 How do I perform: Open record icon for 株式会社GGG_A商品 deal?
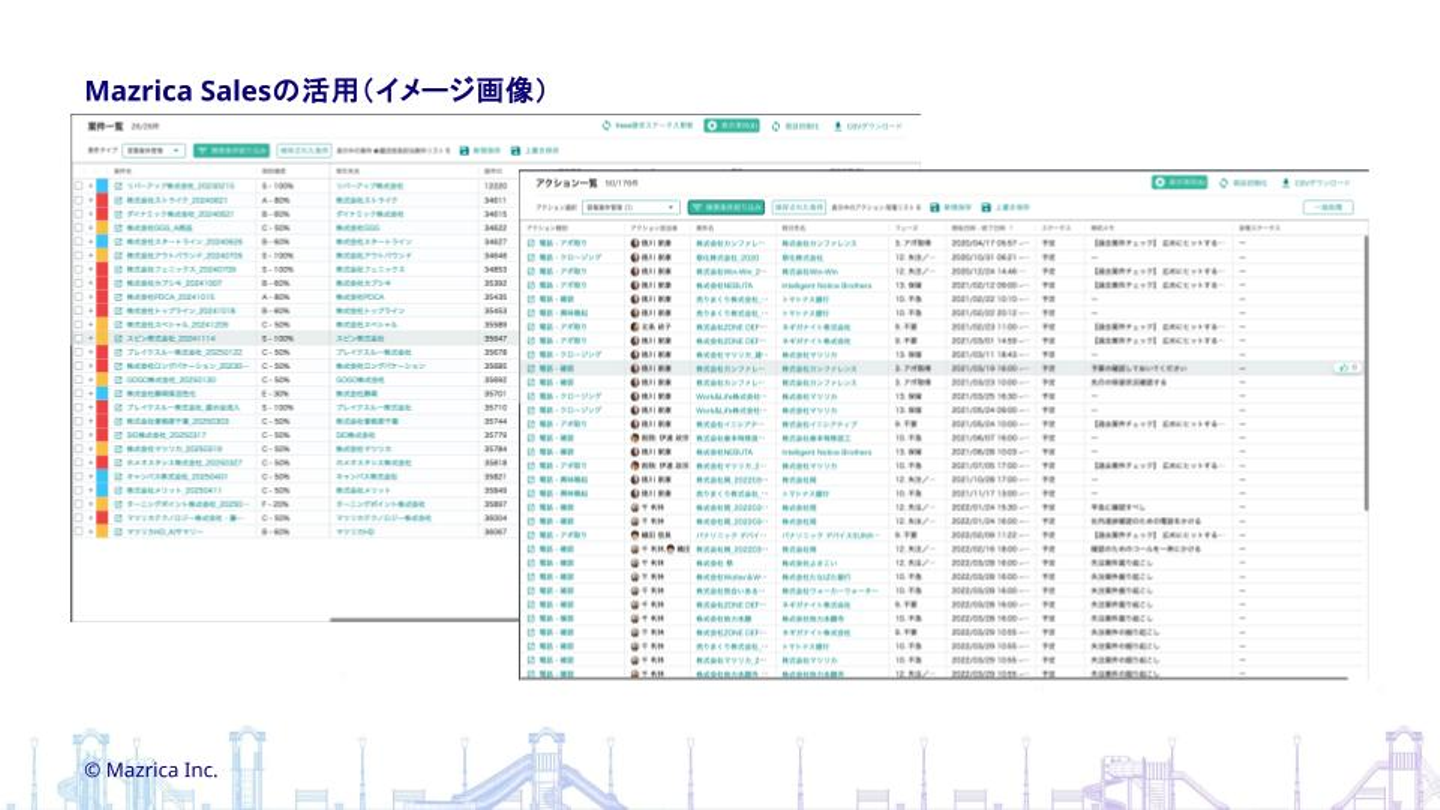click(x=118, y=228)
